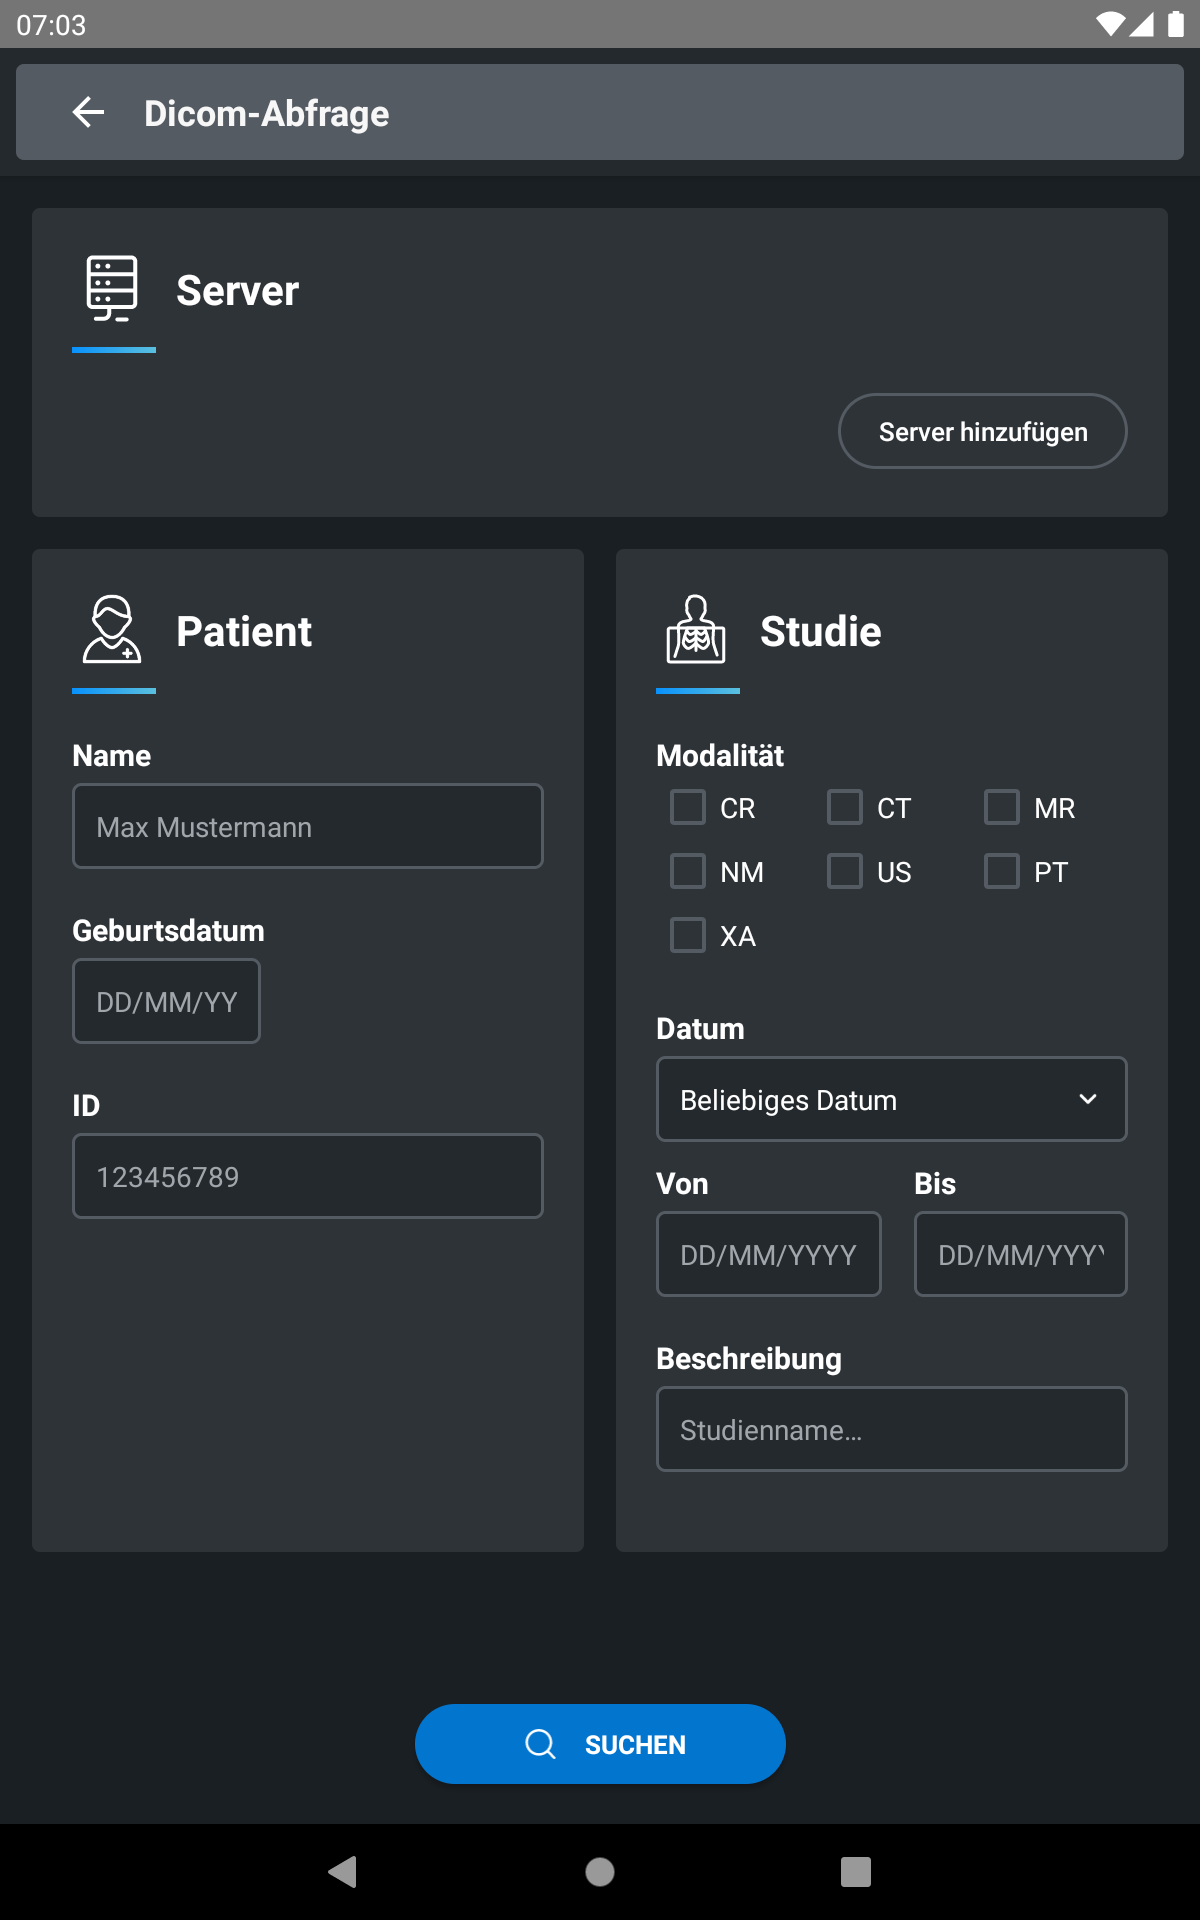Click the Patient person icon

(x=112, y=629)
